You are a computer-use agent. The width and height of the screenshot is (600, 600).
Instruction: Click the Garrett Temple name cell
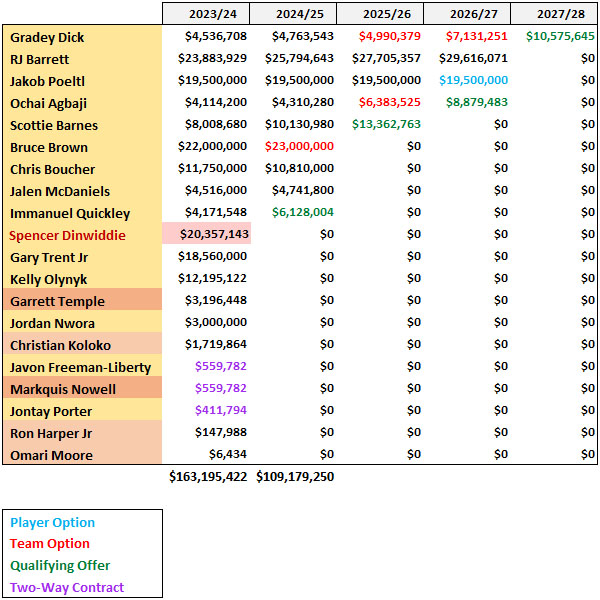pos(82,301)
